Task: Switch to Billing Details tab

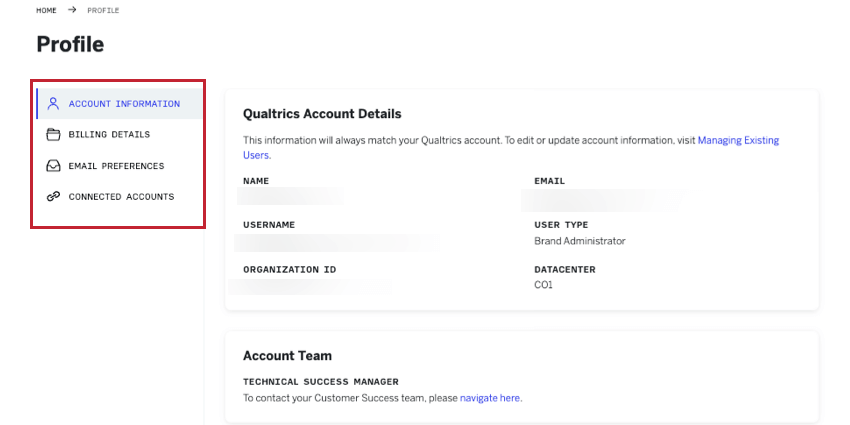Action: click(119, 134)
